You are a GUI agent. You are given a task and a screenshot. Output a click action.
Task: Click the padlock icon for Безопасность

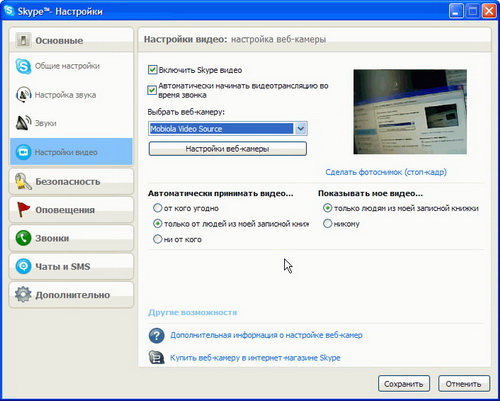click(23, 182)
